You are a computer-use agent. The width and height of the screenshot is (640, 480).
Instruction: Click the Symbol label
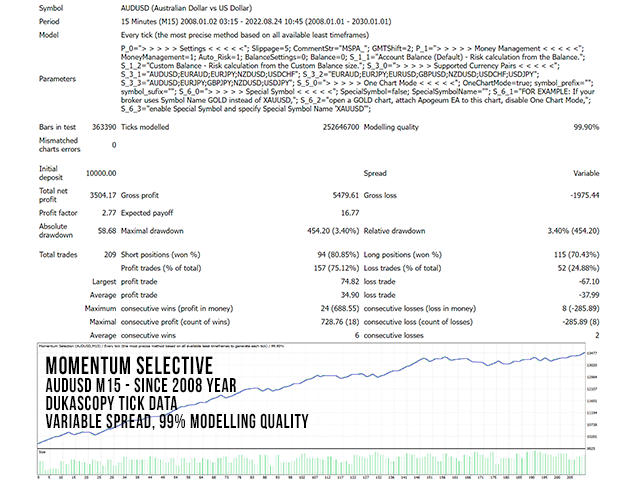tap(51, 8)
